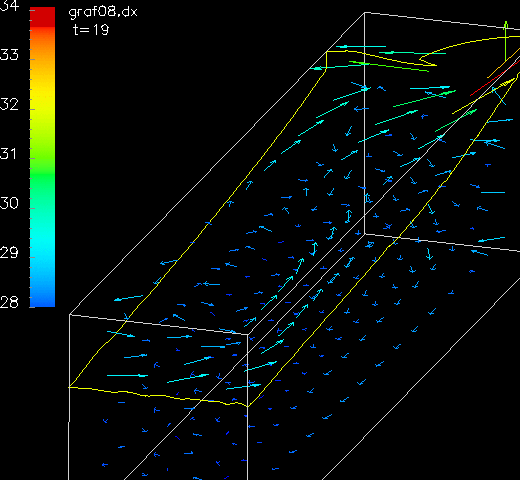Click the 32 label on the scale
The width and height of the screenshot is (520, 480).
(9, 104)
